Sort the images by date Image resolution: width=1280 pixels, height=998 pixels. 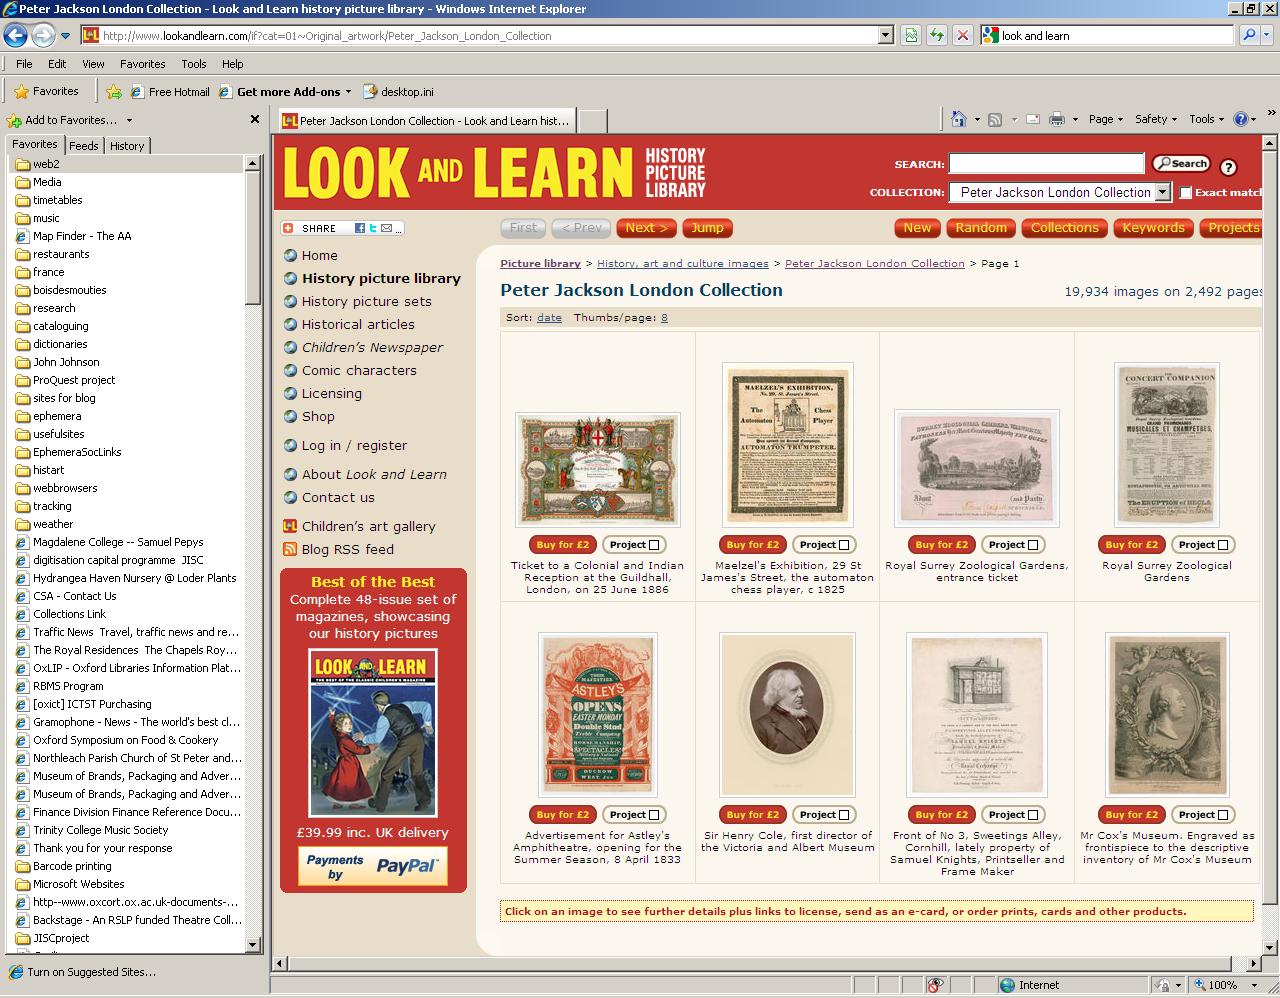click(549, 317)
